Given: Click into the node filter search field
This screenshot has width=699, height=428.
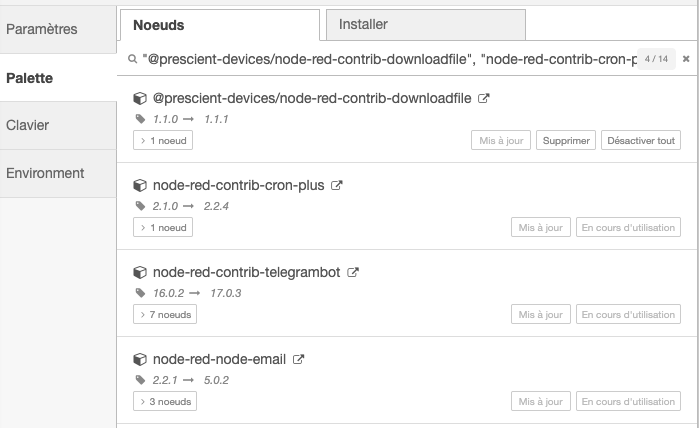Looking at the screenshot, I should click(x=389, y=59).
